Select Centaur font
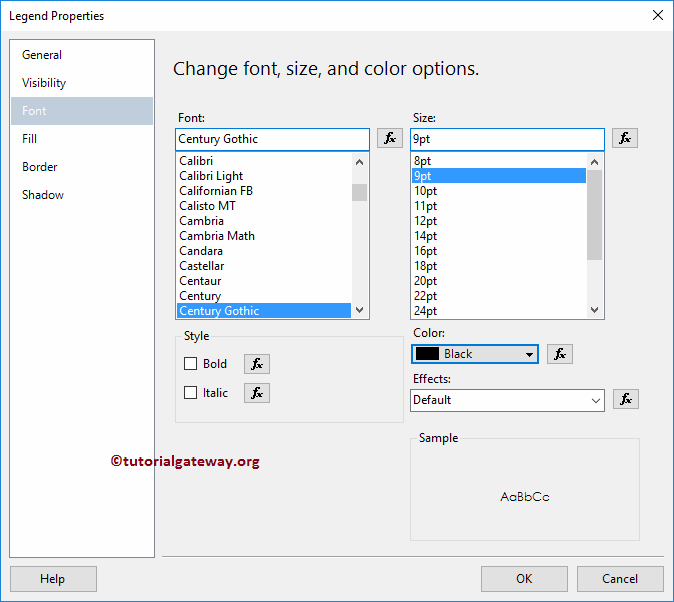 (x=264, y=281)
